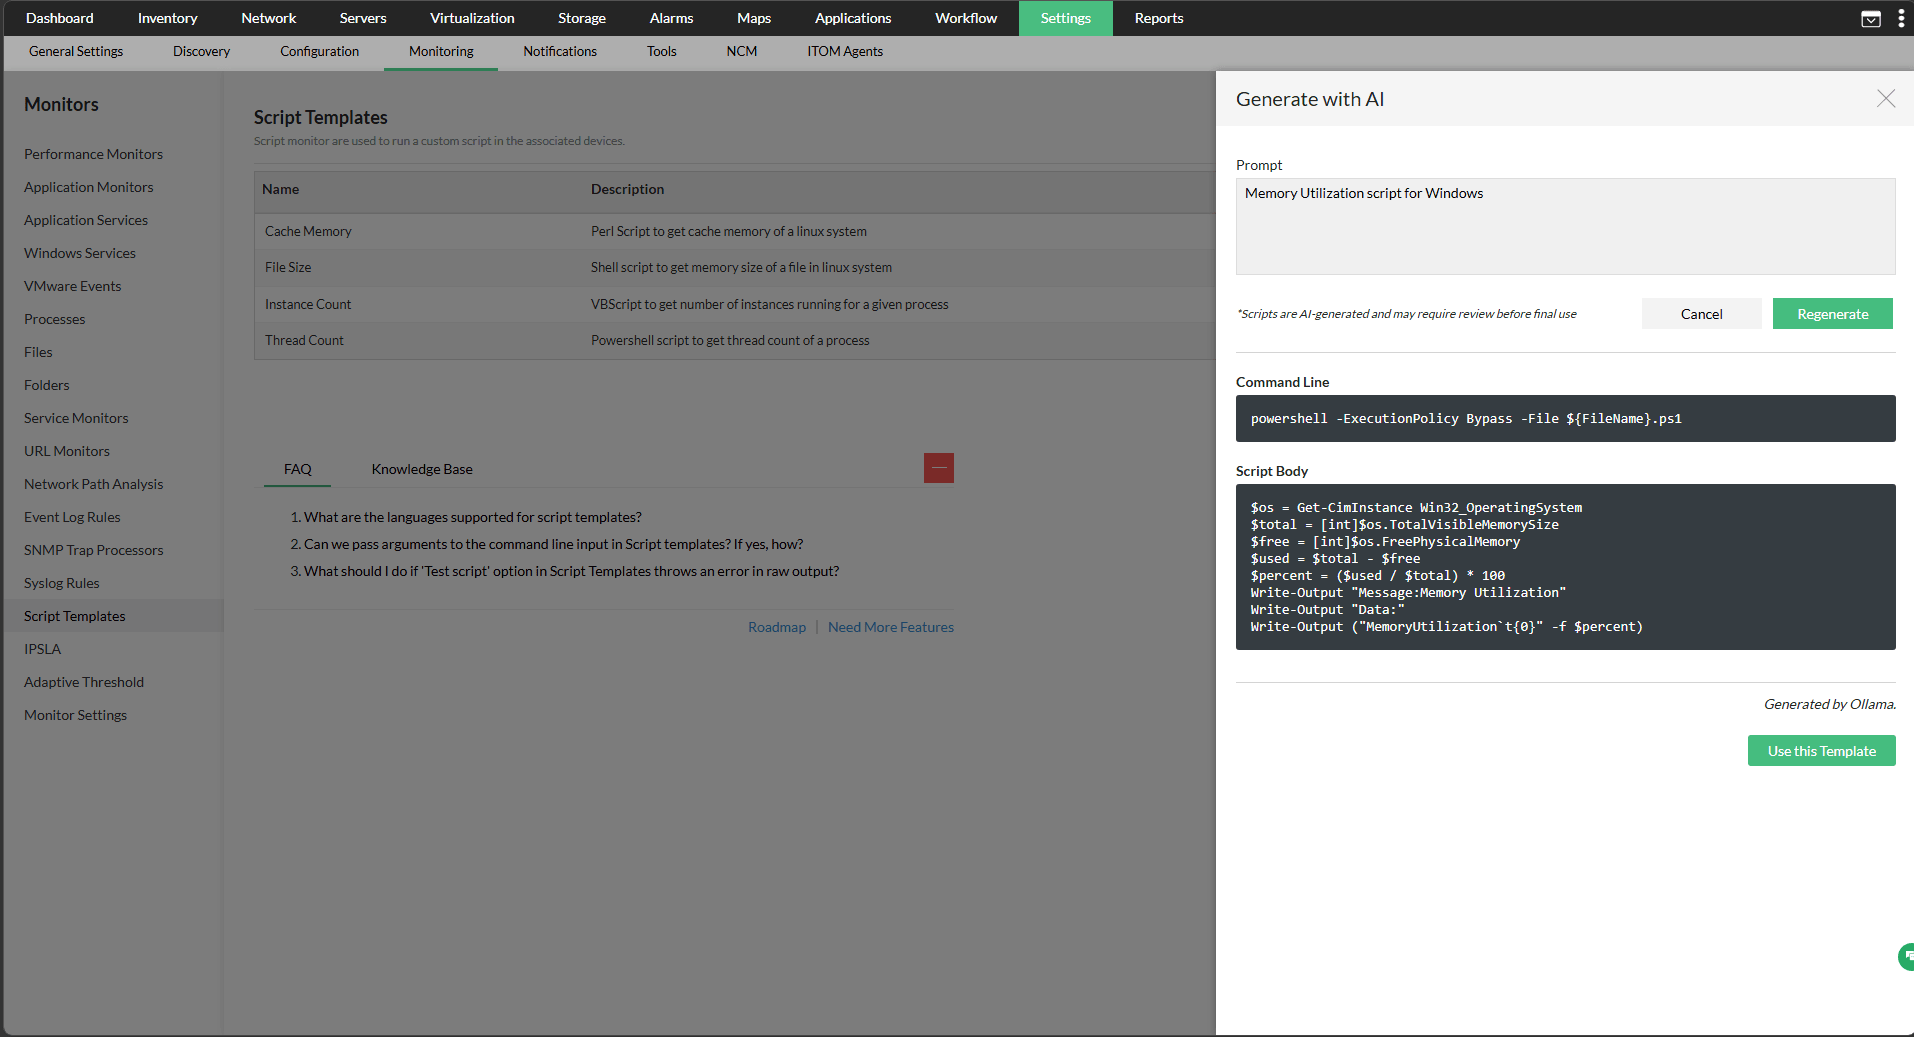Click Use this Template button
Image resolution: width=1914 pixels, height=1037 pixels.
pyautogui.click(x=1821, y=751)
